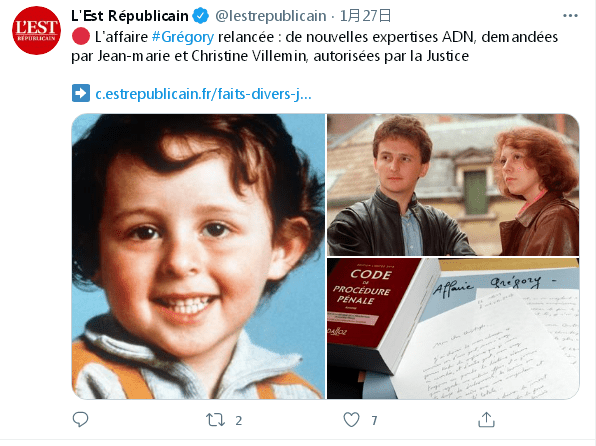This screenshot has height=446, width=596.
Task: Open the couple photo thumbnail
Action: click(453, 185)
